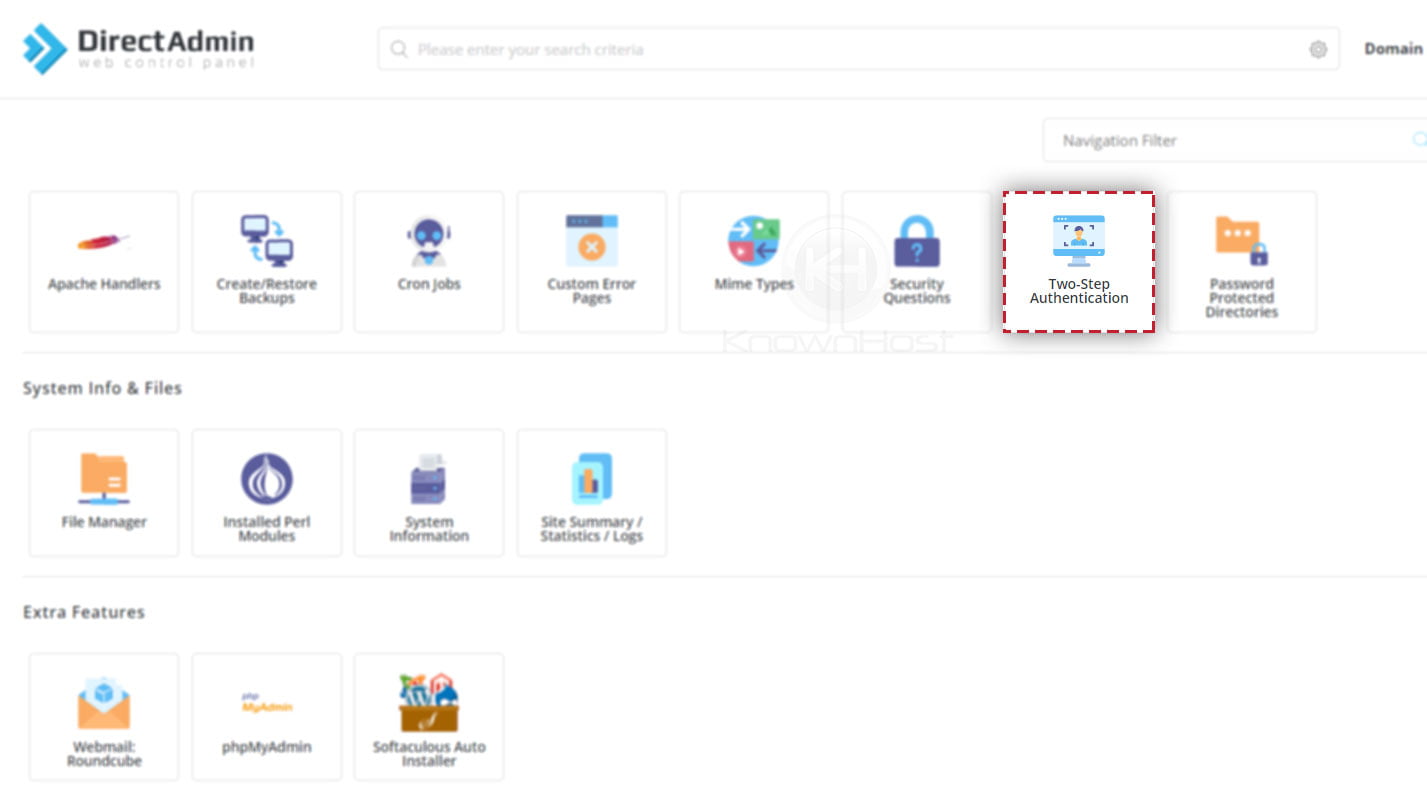Open System Information
Image resolution: width=1427 pixels, height=790 pixels.
tap(429, 492)
